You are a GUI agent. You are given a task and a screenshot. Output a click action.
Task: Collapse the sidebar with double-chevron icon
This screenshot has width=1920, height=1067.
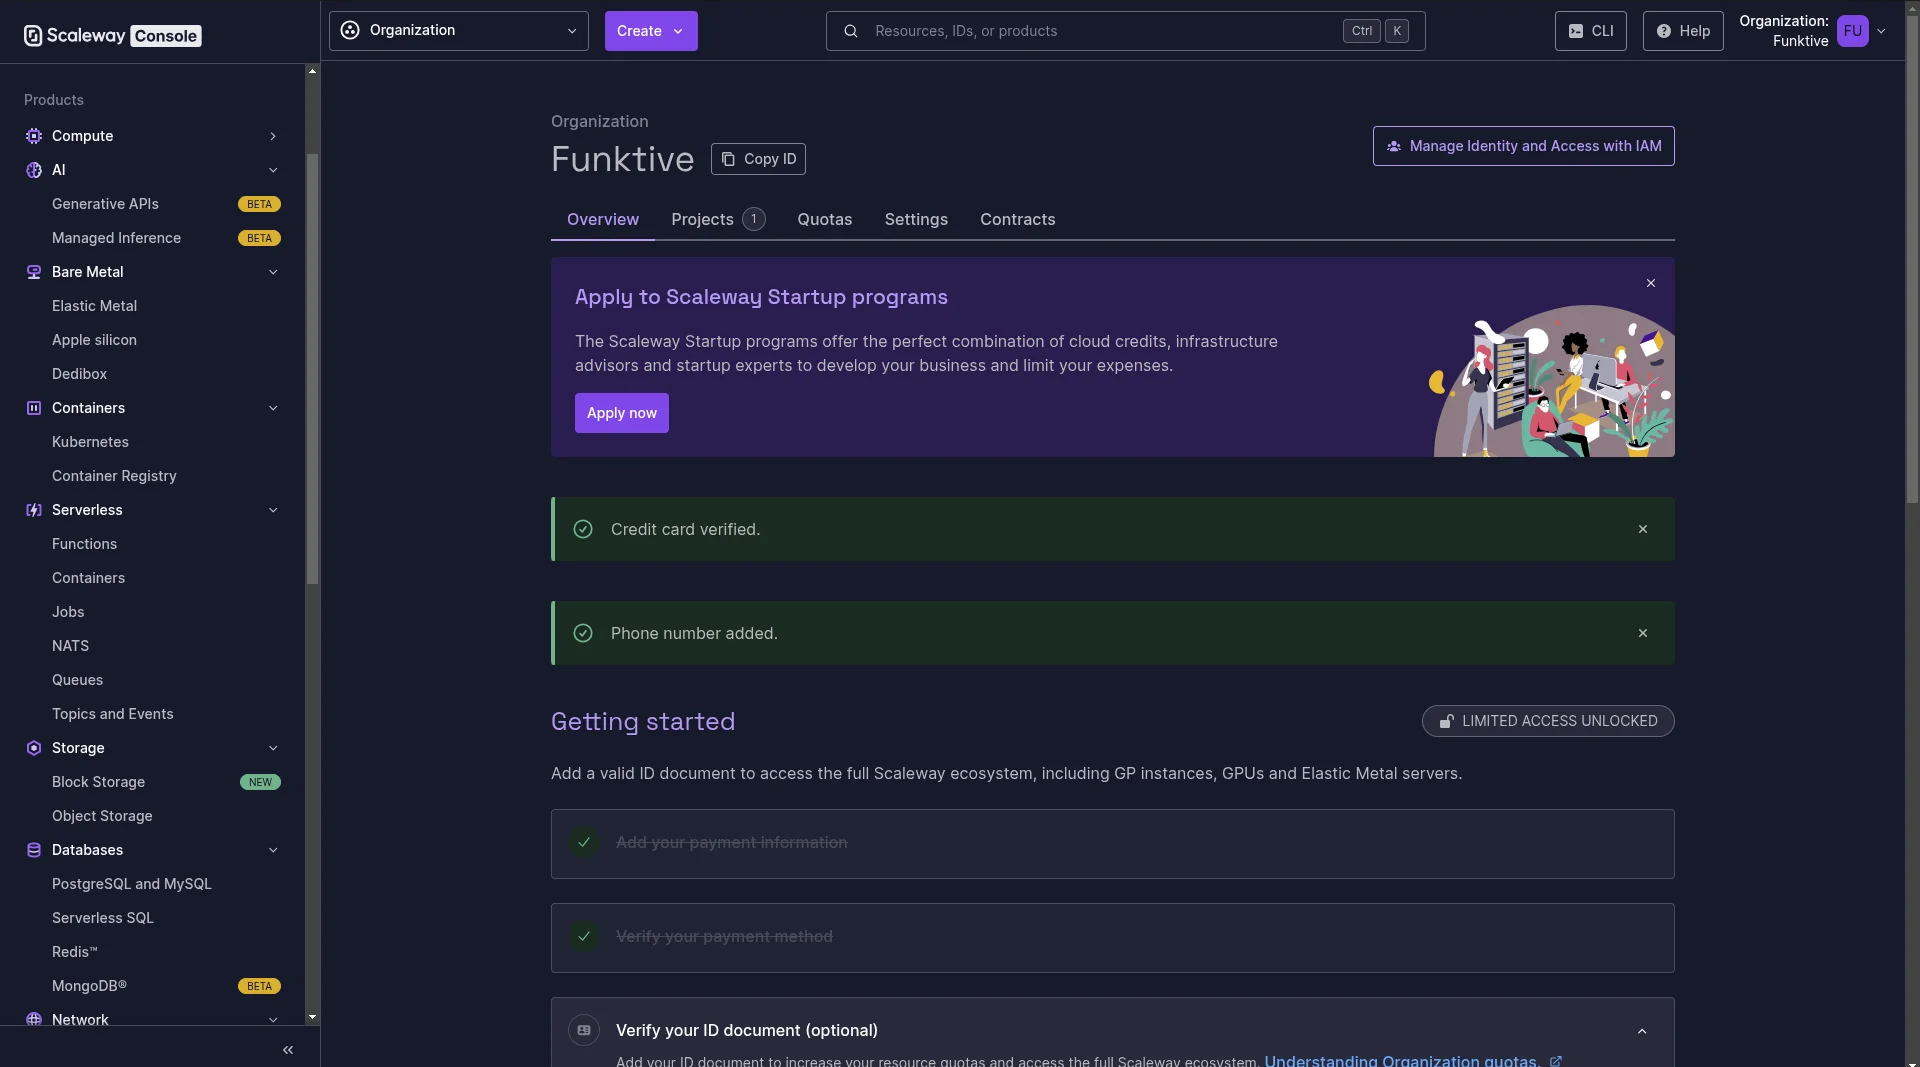coord(288,1050)
